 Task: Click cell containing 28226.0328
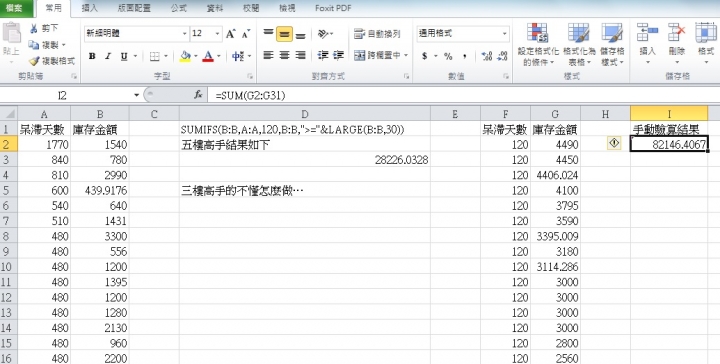[304, 160]
